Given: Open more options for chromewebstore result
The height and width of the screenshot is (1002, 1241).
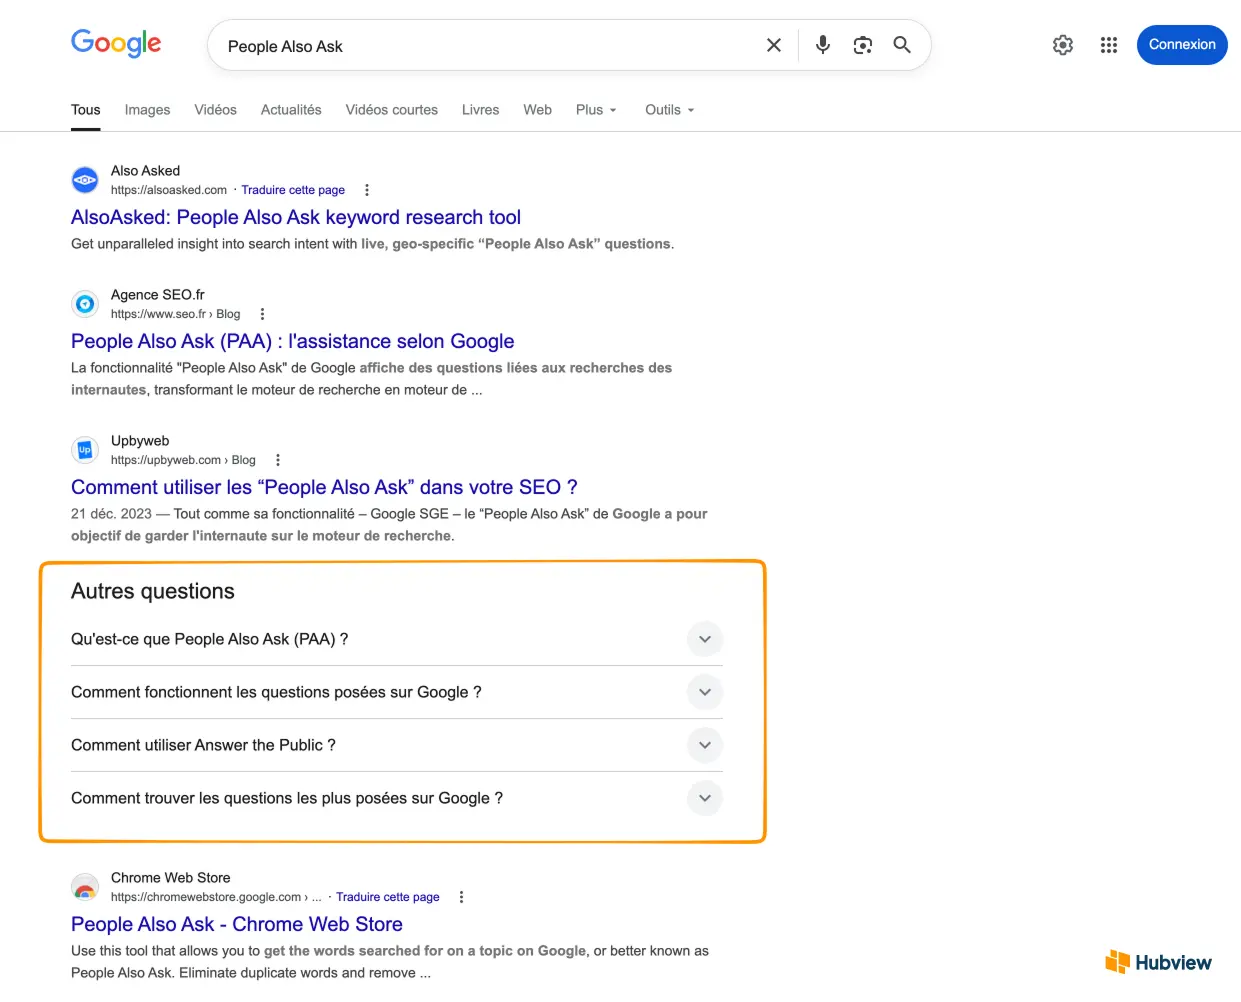Looking at the screenshot, I should [462, 897].
